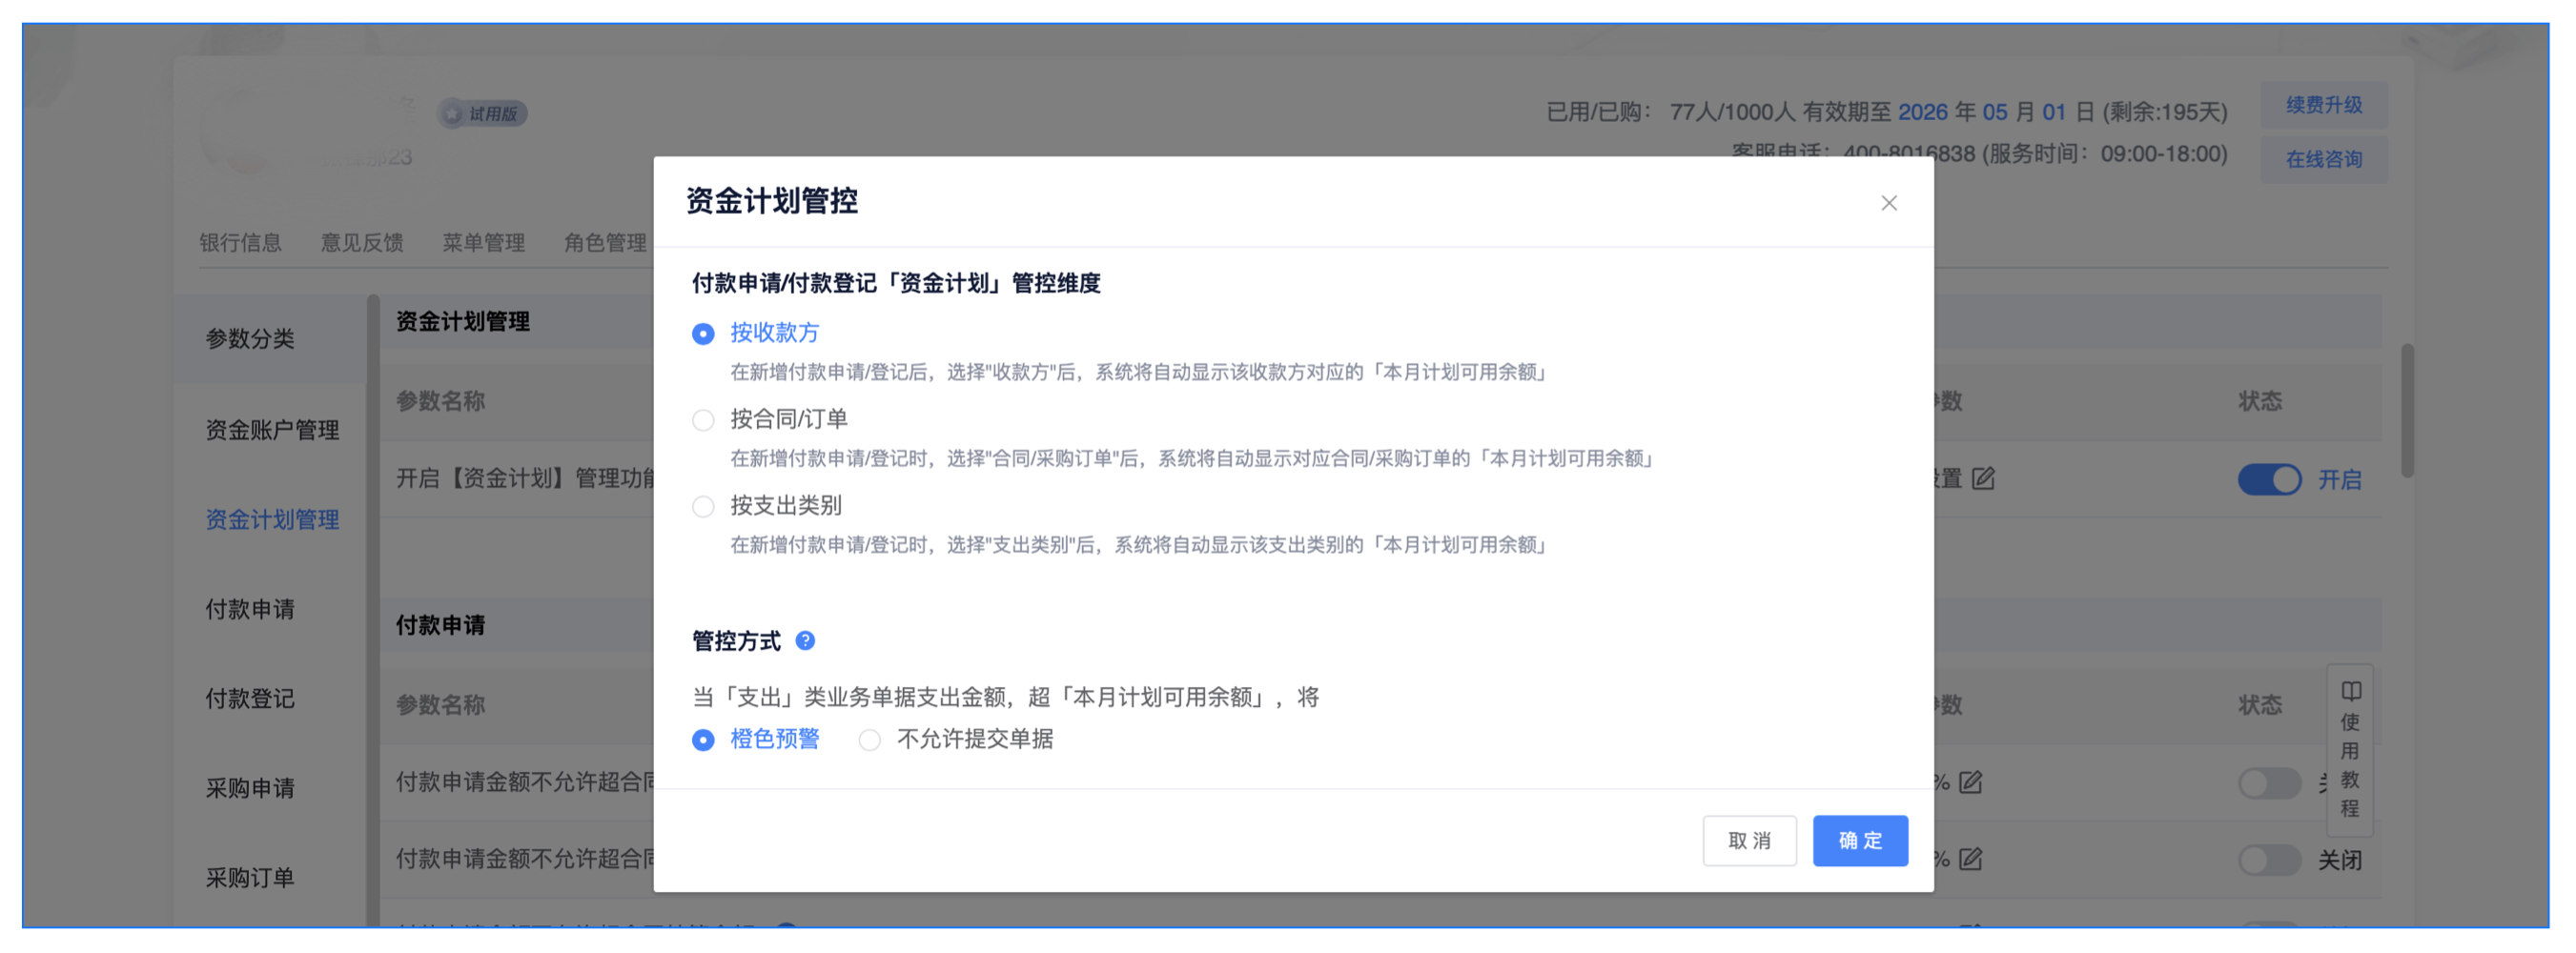This screenshot has width=2576, height=953.
Task: Open the 使用教程 book icon panel
Action: point(2350,690)
